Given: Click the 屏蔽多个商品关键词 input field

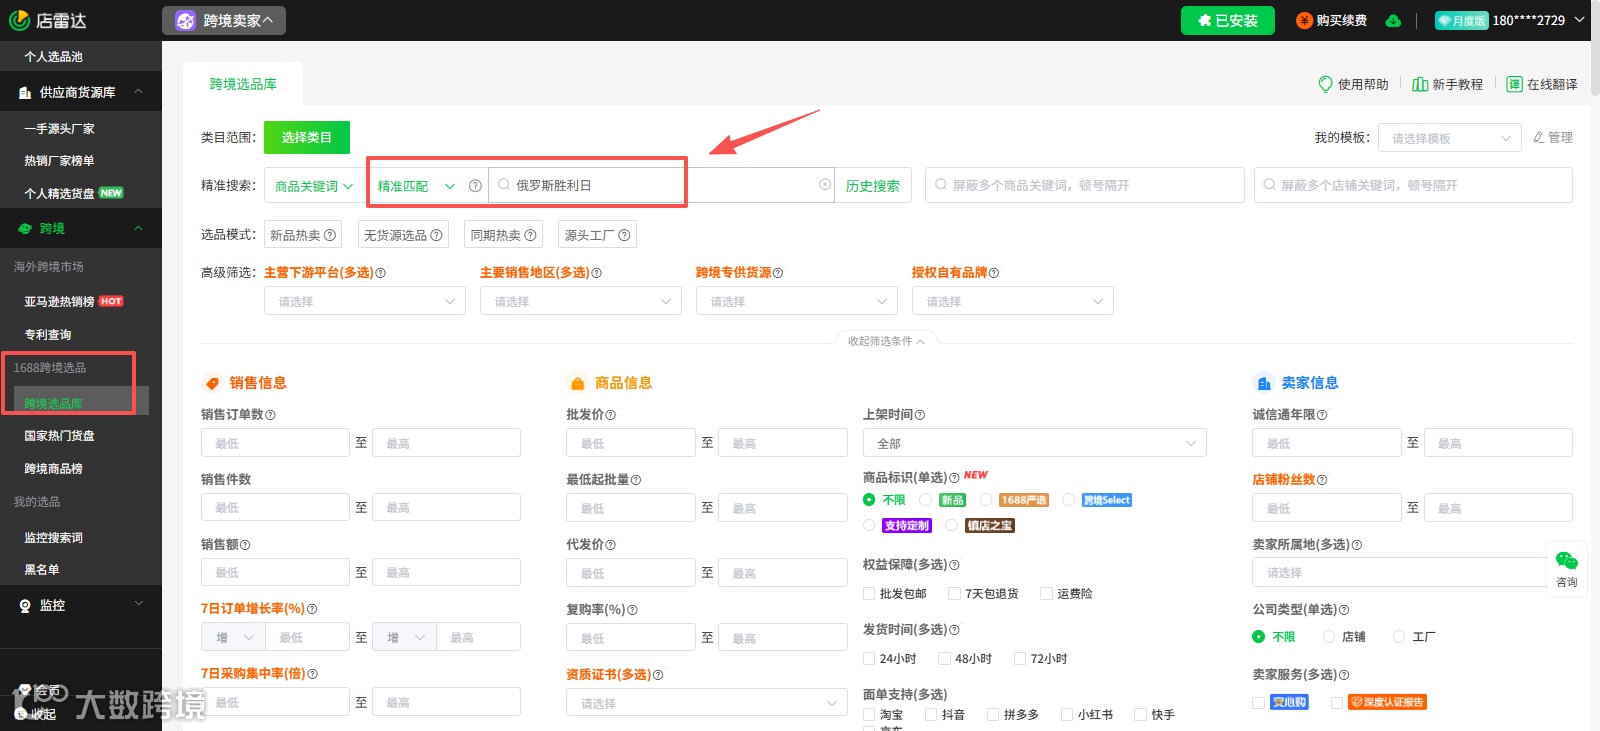Looking at the screenshot, I should (x=1085, y=185).
